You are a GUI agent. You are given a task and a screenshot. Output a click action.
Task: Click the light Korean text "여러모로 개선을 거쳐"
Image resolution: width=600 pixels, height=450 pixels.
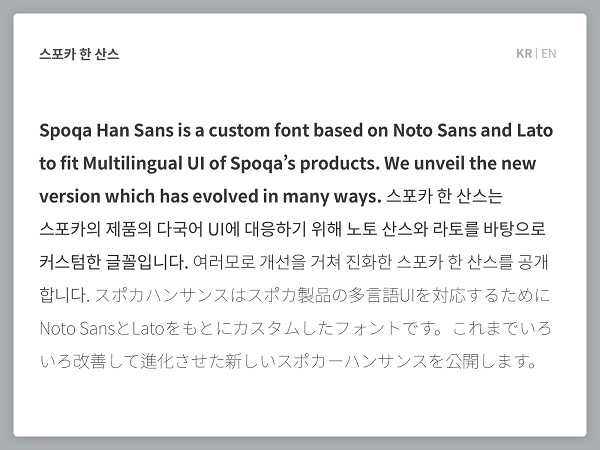(267, 262)
